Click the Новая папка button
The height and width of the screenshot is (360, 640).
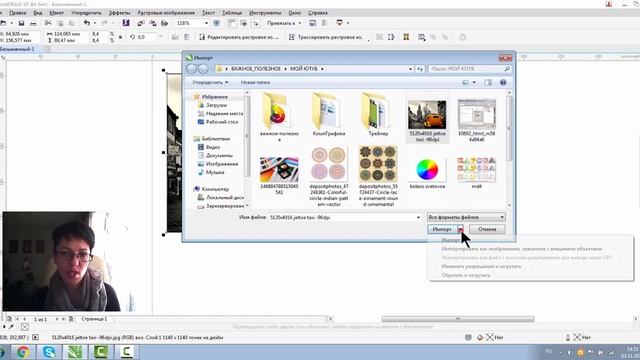coord(255,82)
